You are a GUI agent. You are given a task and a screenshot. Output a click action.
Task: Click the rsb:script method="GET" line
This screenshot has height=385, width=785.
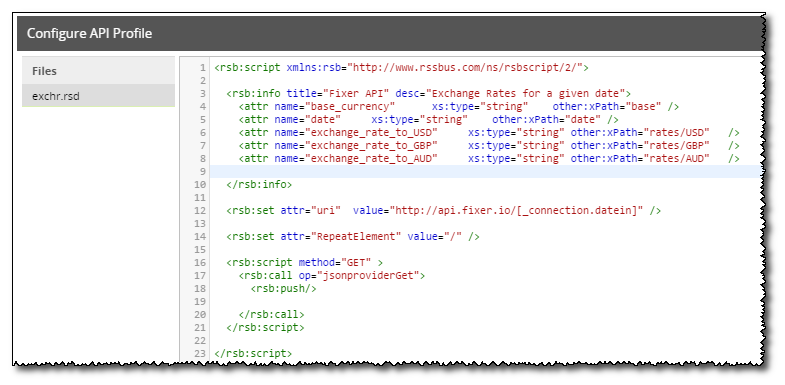[x=304, y=262]
